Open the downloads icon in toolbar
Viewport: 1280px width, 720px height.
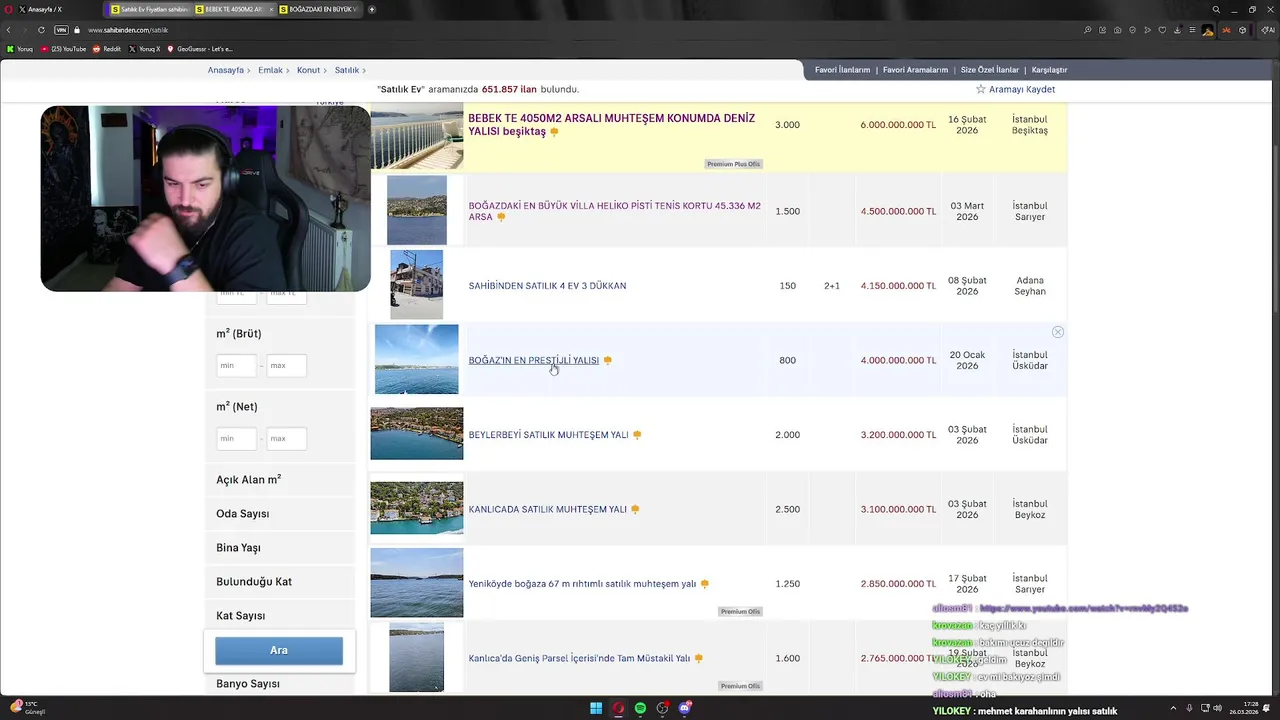[1177, 30]
